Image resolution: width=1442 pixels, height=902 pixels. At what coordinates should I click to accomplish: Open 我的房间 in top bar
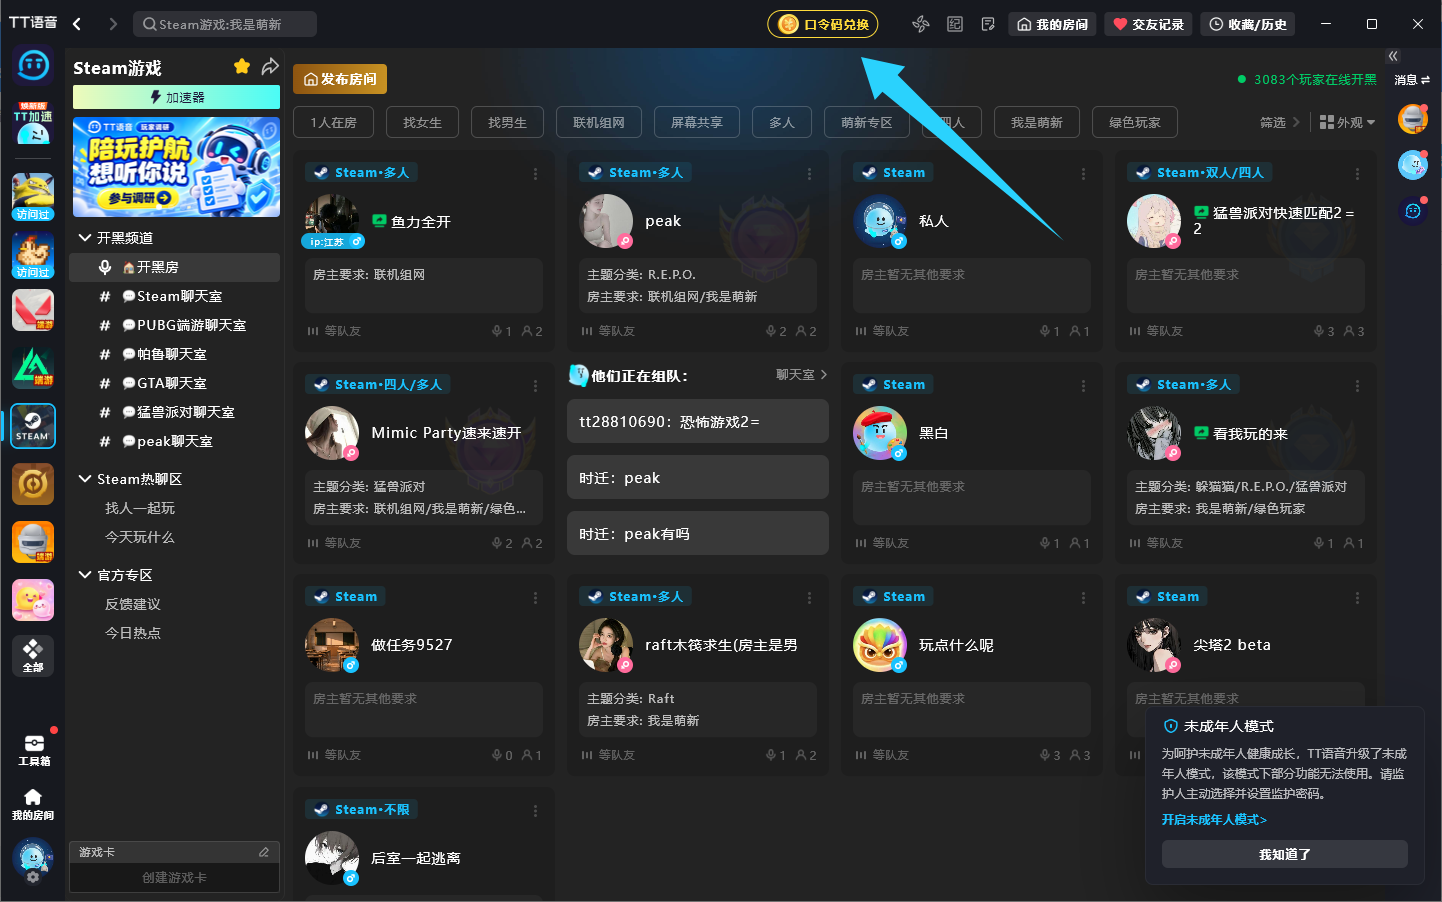click(1052, 24)
